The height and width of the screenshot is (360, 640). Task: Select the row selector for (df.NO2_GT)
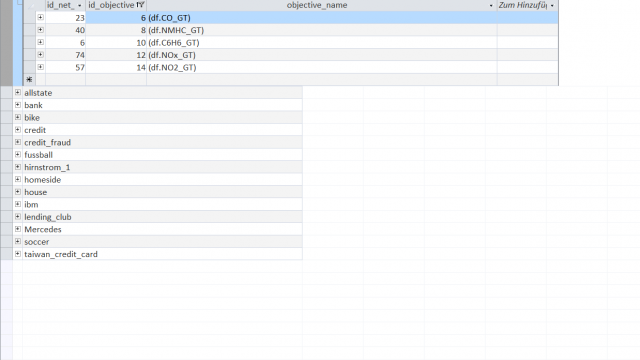29,67
